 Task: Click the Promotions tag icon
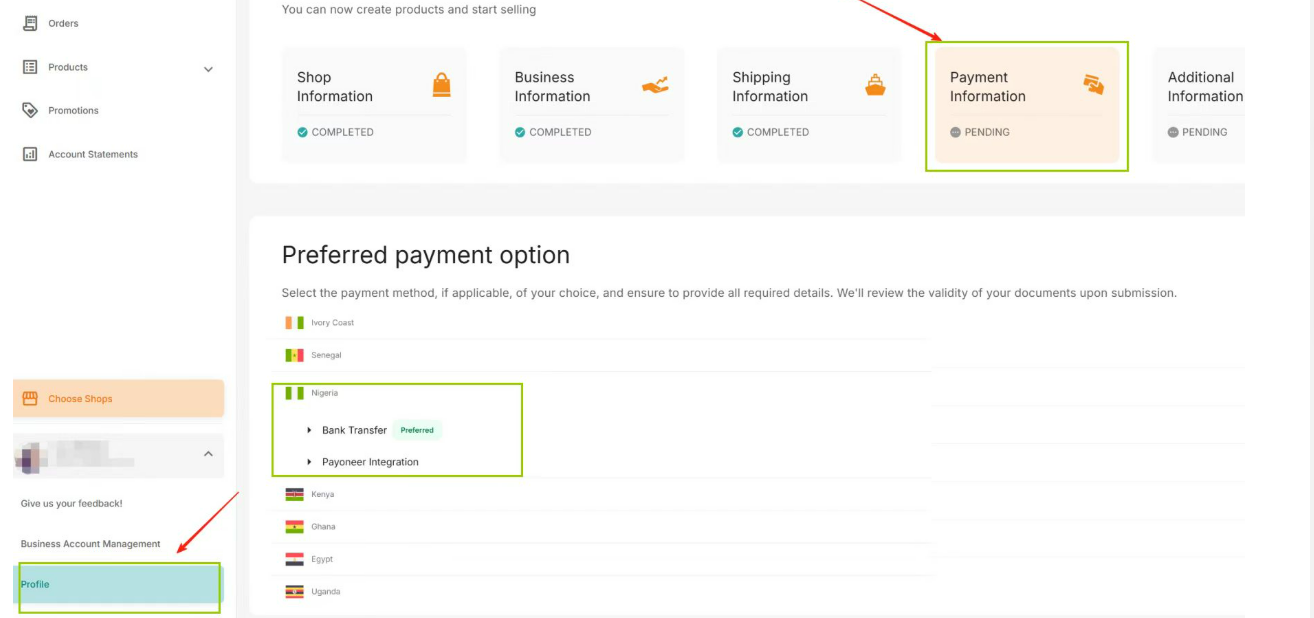coord(30,110)
